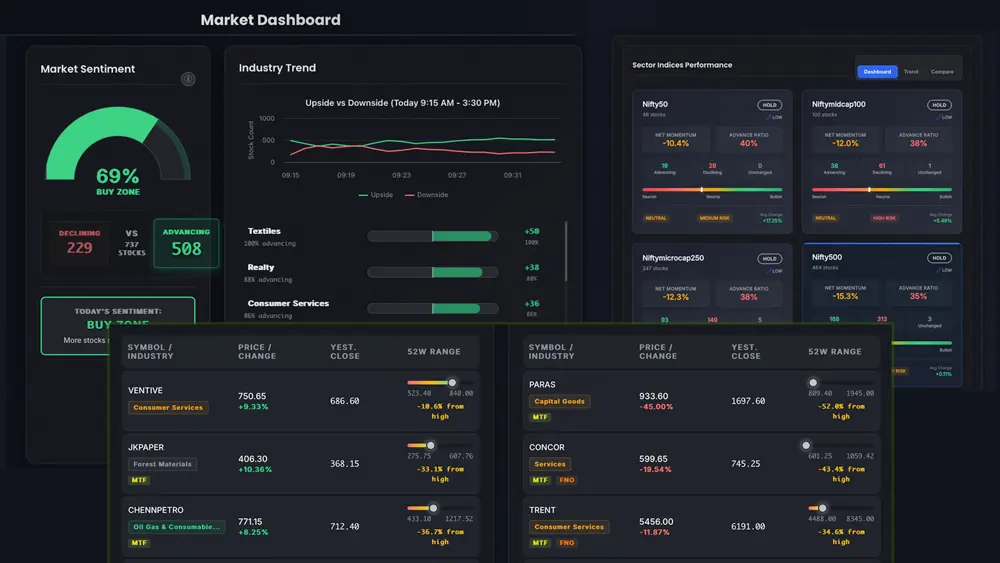The width and height of the screenshot is (1000, 563).
Task: Click HOLD badge on Nifty50 card
Action: coord(769,105)
